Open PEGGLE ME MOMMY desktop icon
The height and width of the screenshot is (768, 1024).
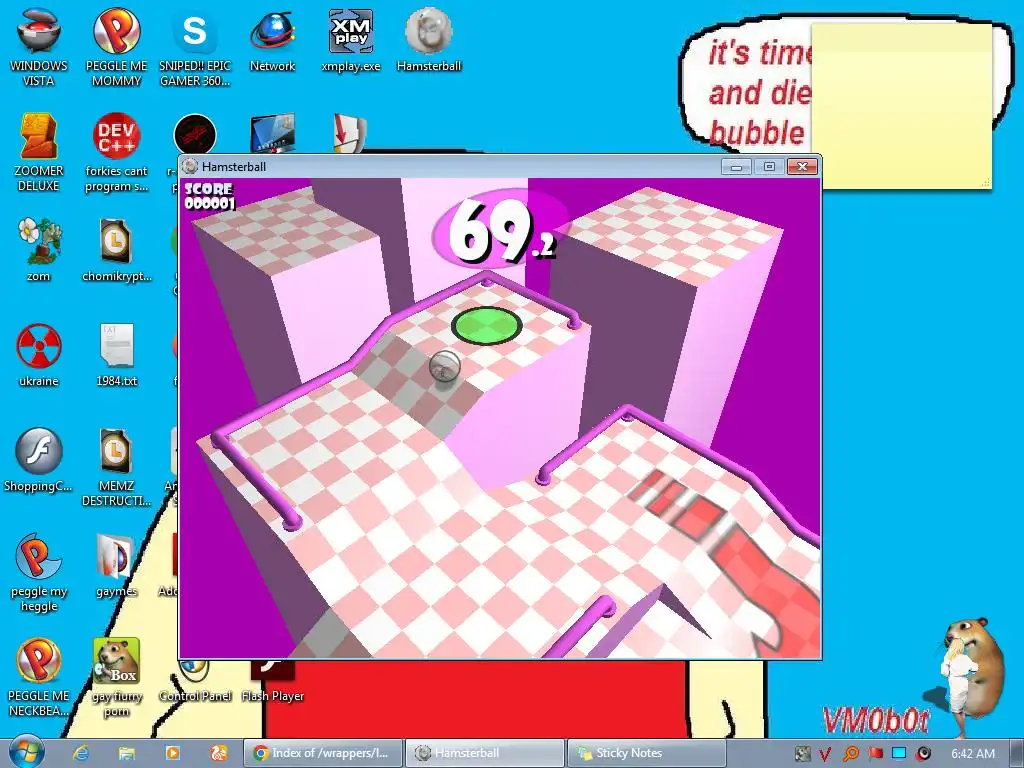116,48
